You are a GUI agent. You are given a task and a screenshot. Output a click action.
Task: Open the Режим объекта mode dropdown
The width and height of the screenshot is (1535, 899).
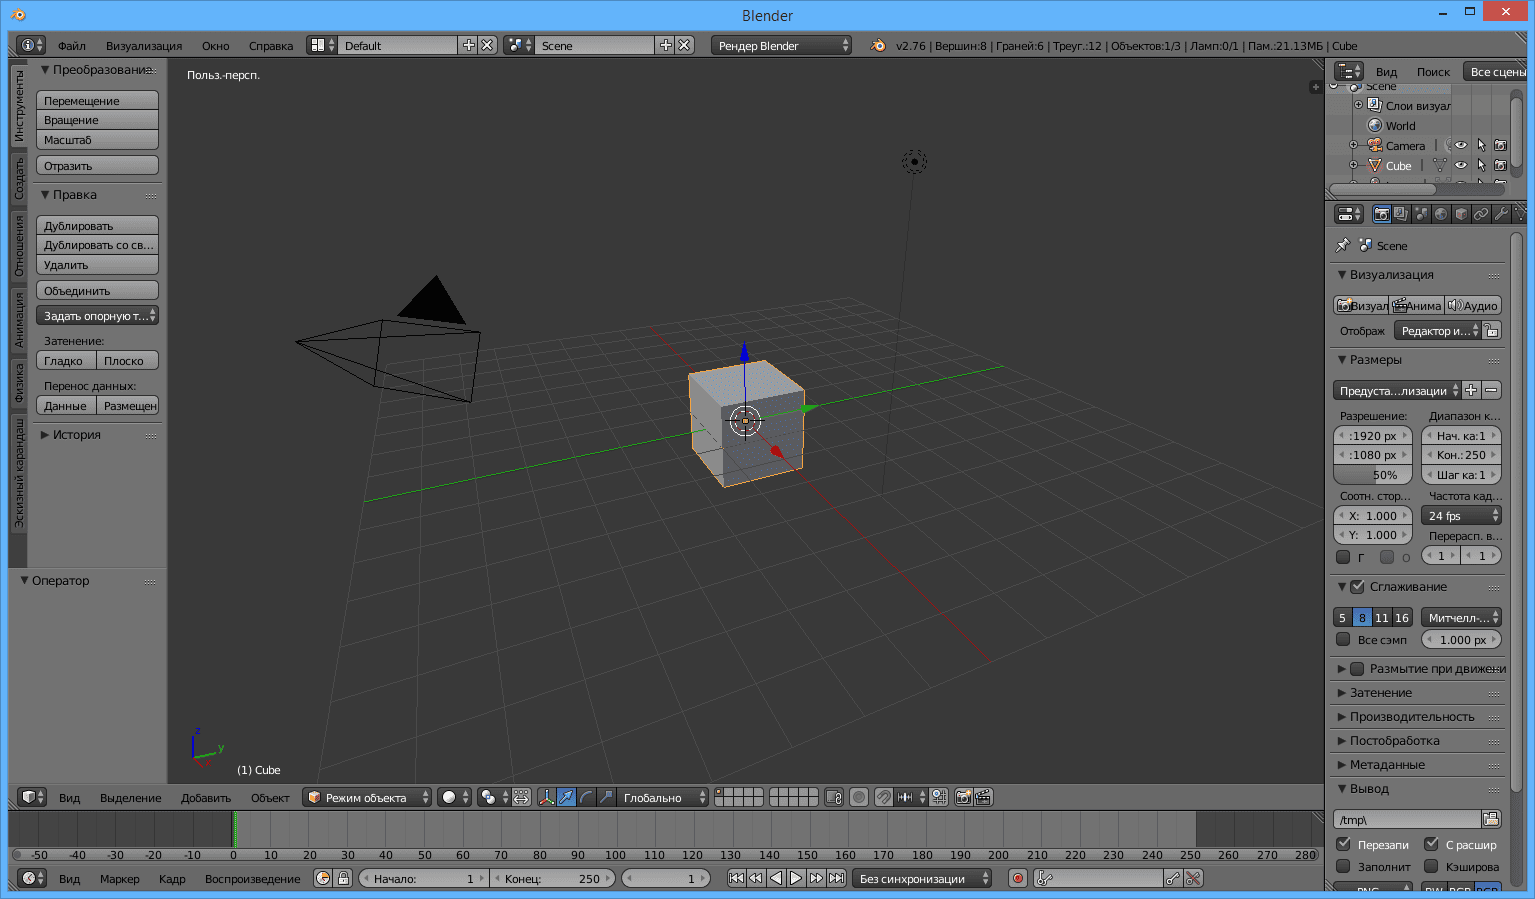[367, 797]
